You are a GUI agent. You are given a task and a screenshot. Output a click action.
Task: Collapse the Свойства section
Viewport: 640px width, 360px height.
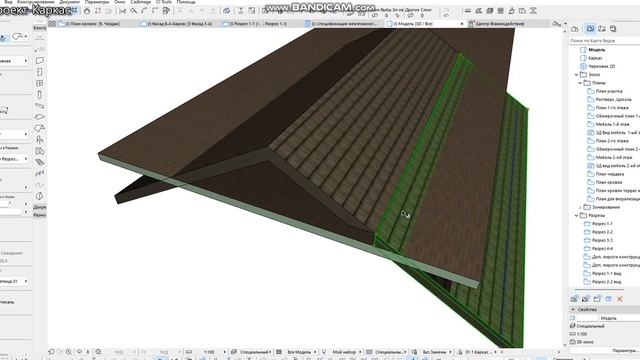click(x=573, y=310)
